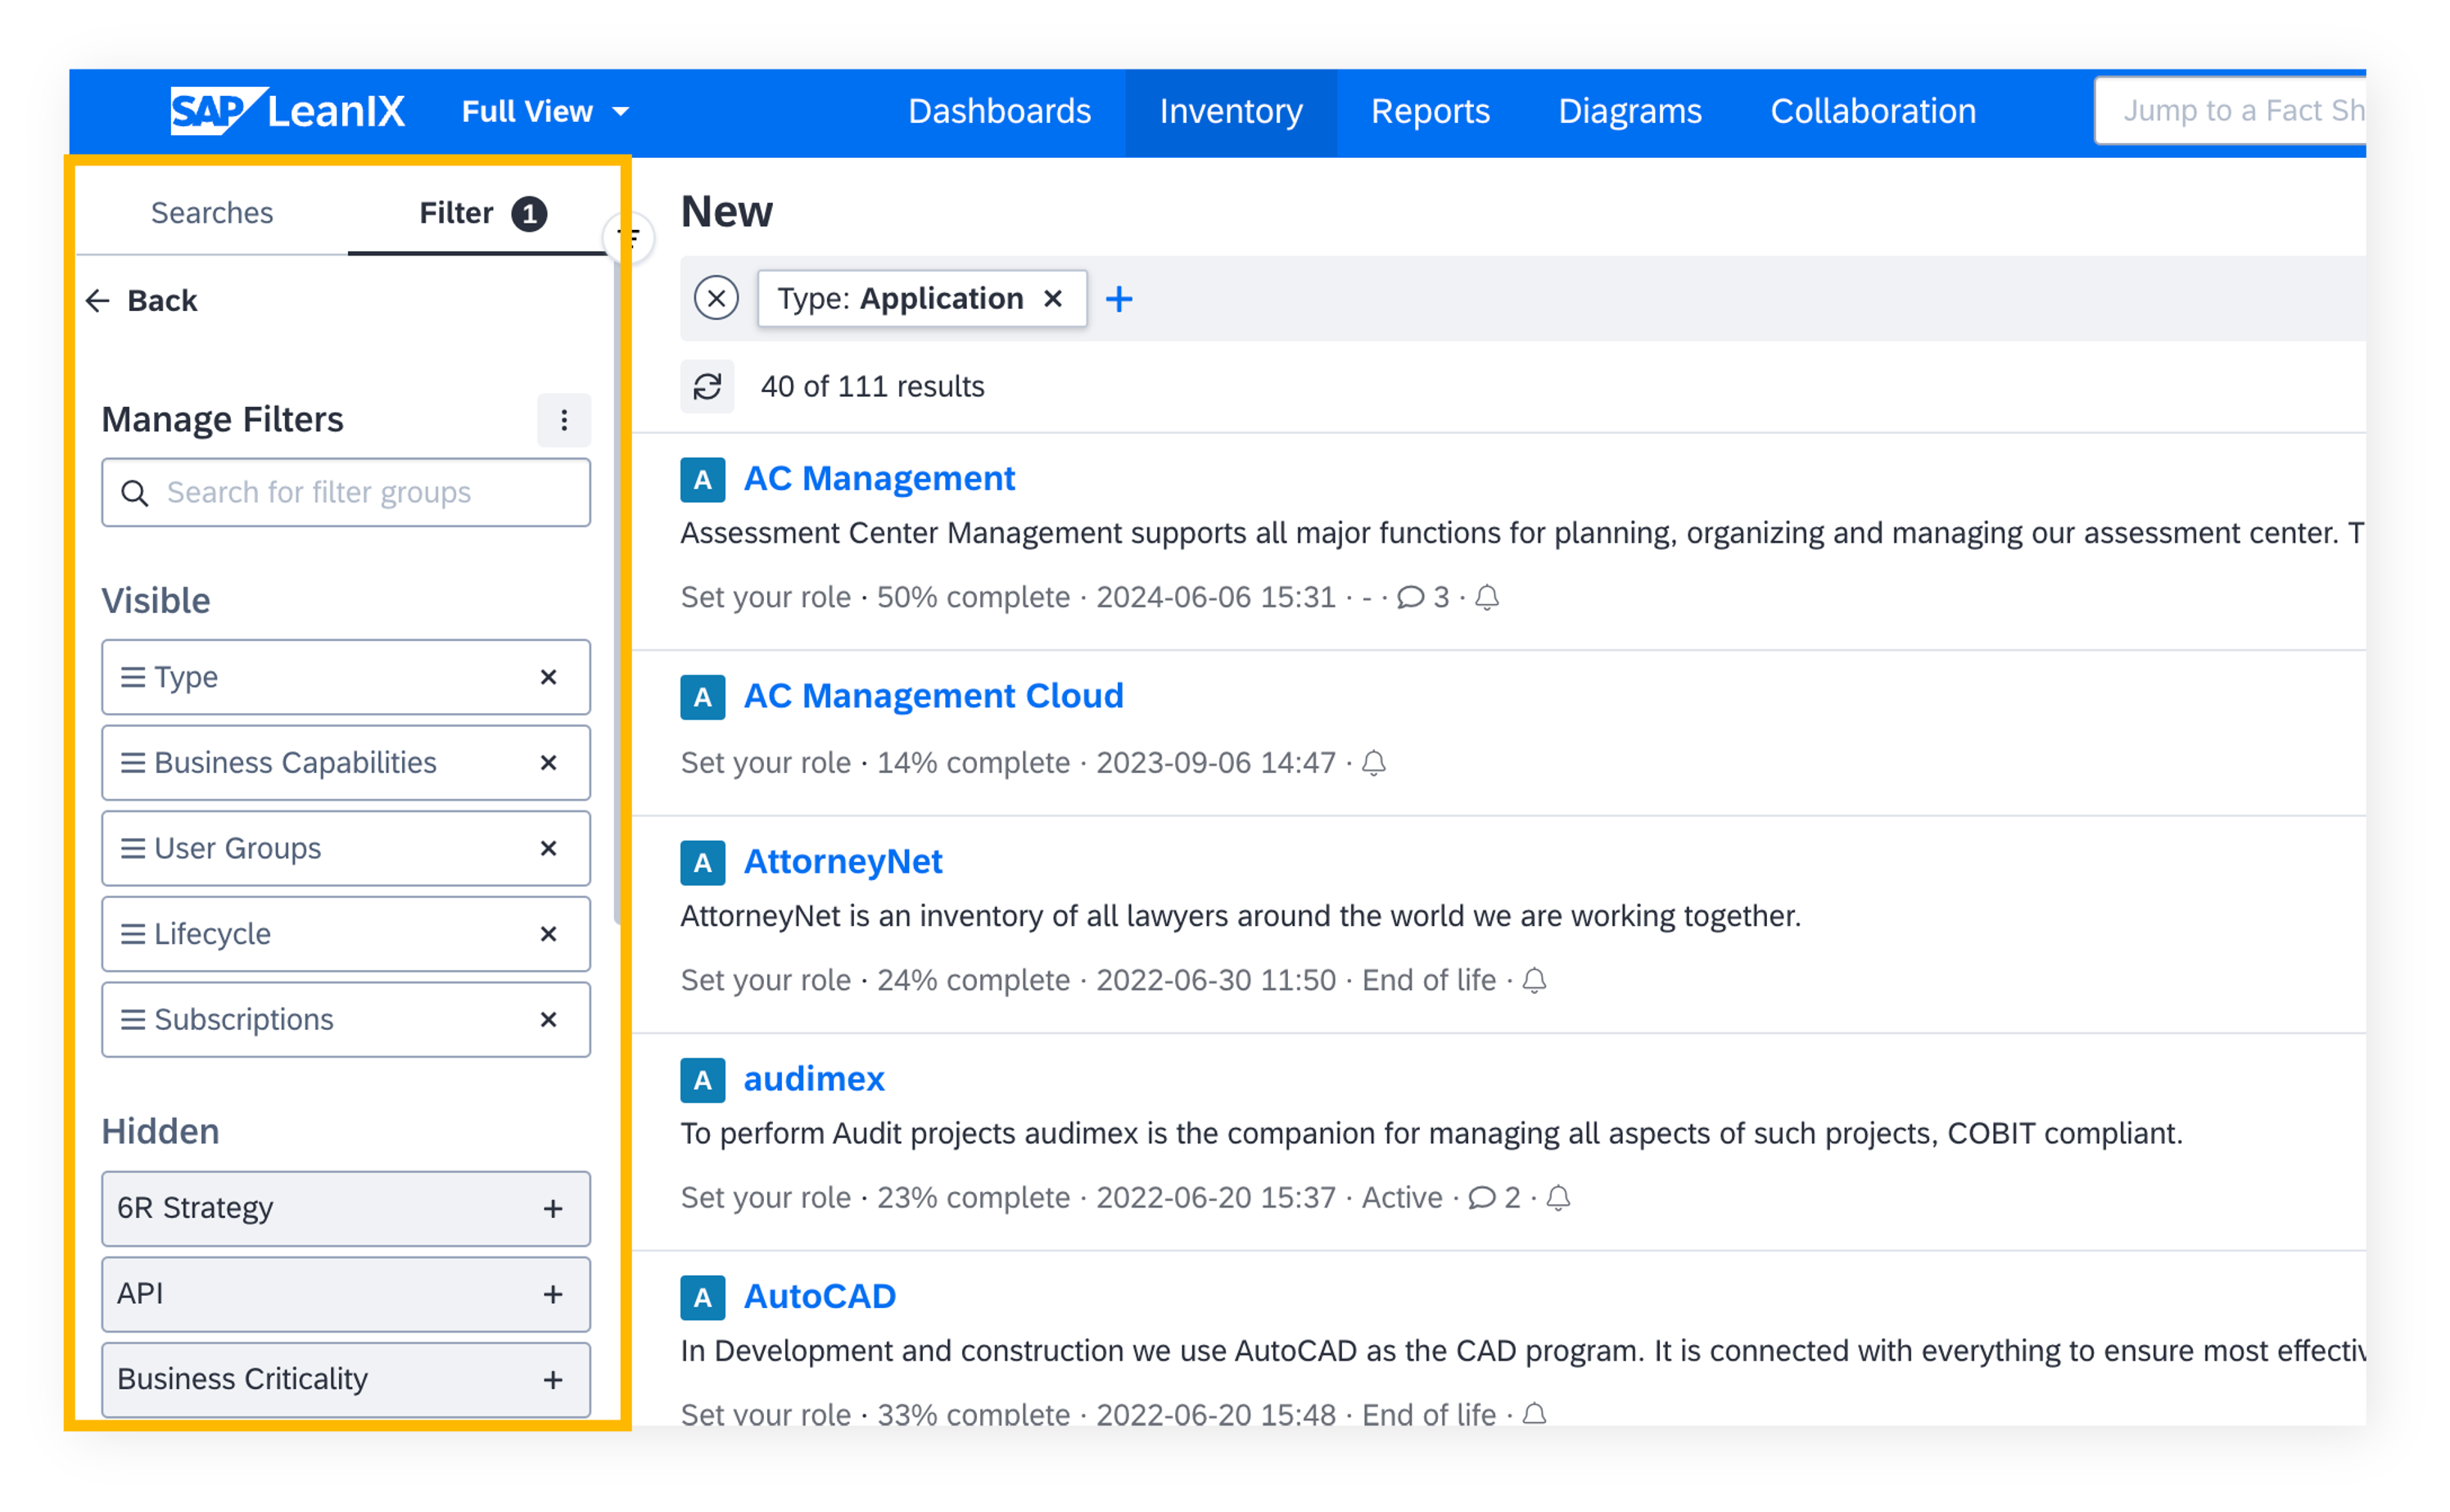This screenshot has height=1512, width=2450.
Task: Add the API hidden filter
Action: (x=553, y=1295)
